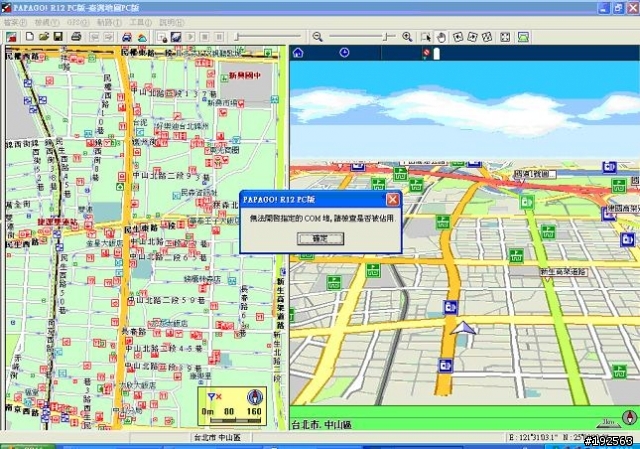Click the filter icon with red X on scale box
The image size is (640, 449).
tap(214, 397)
